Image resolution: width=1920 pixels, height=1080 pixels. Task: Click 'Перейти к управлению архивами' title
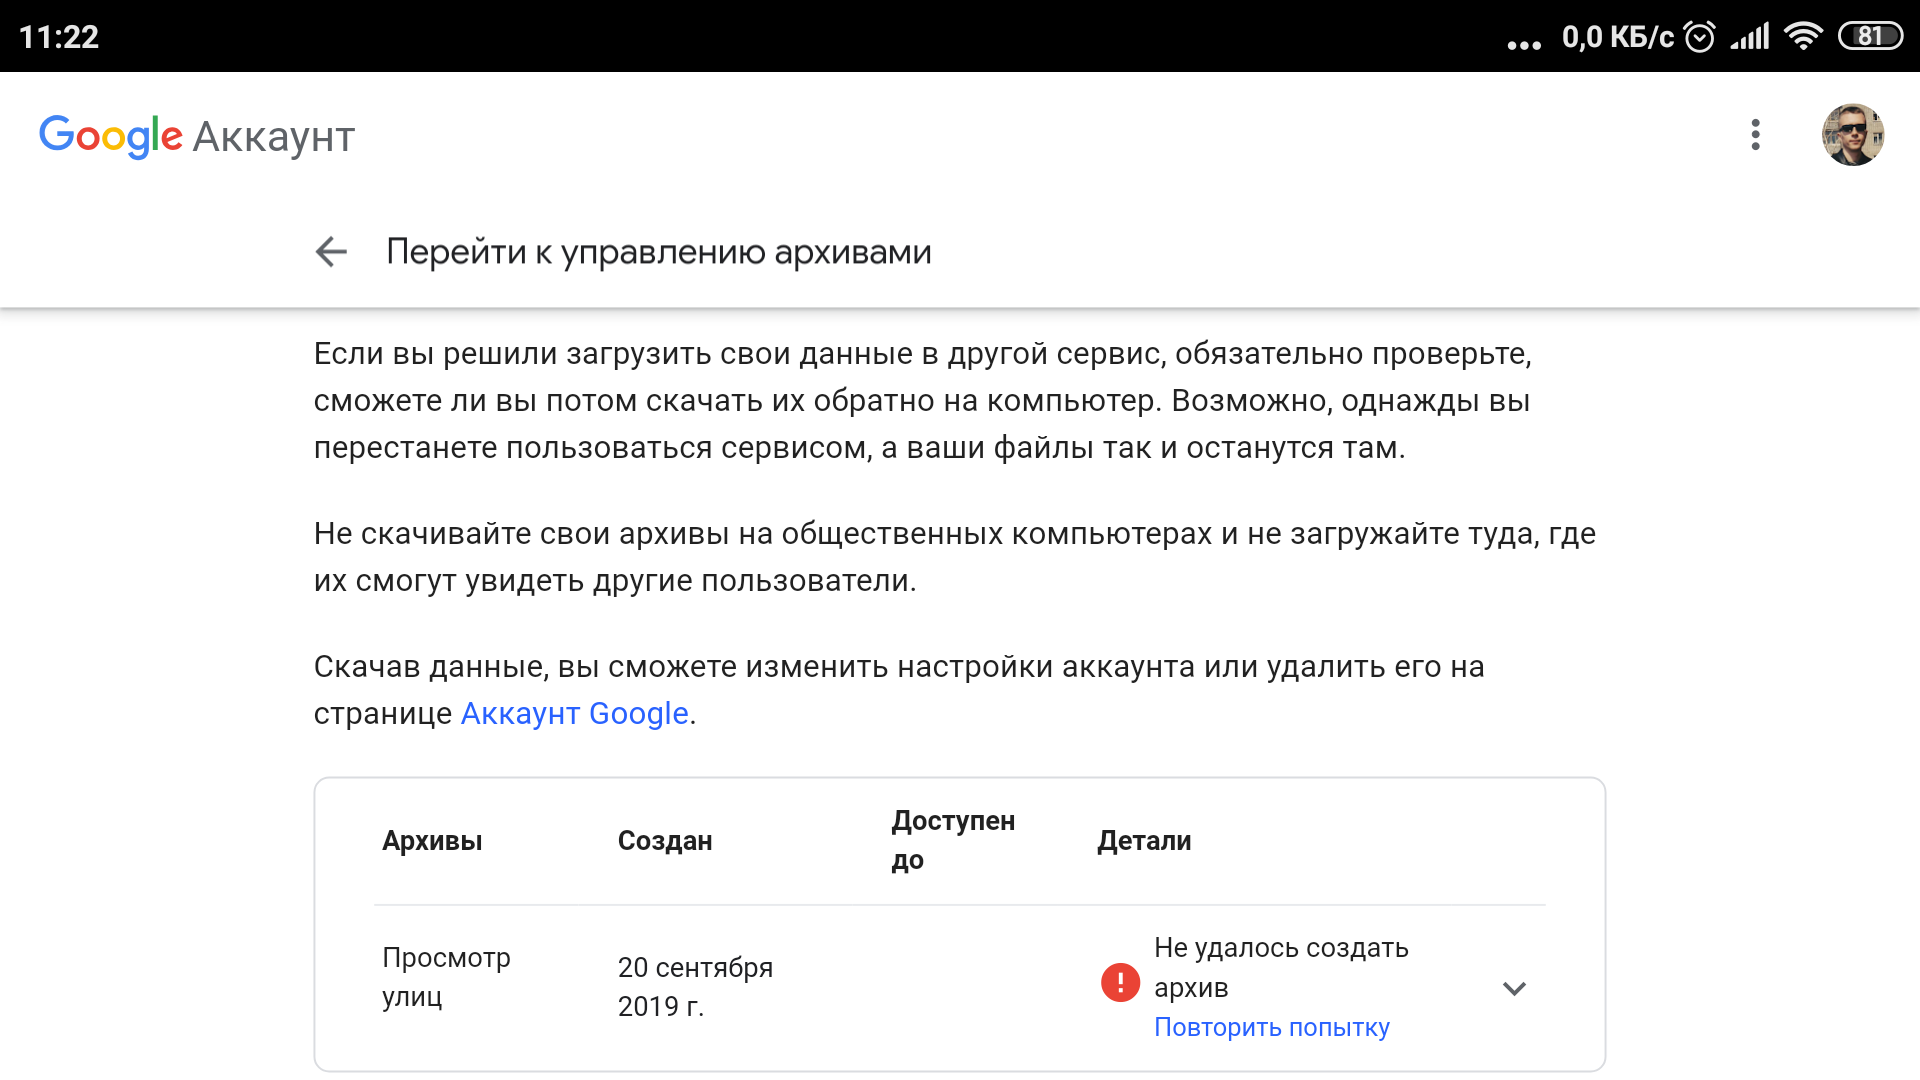(658, 252)
